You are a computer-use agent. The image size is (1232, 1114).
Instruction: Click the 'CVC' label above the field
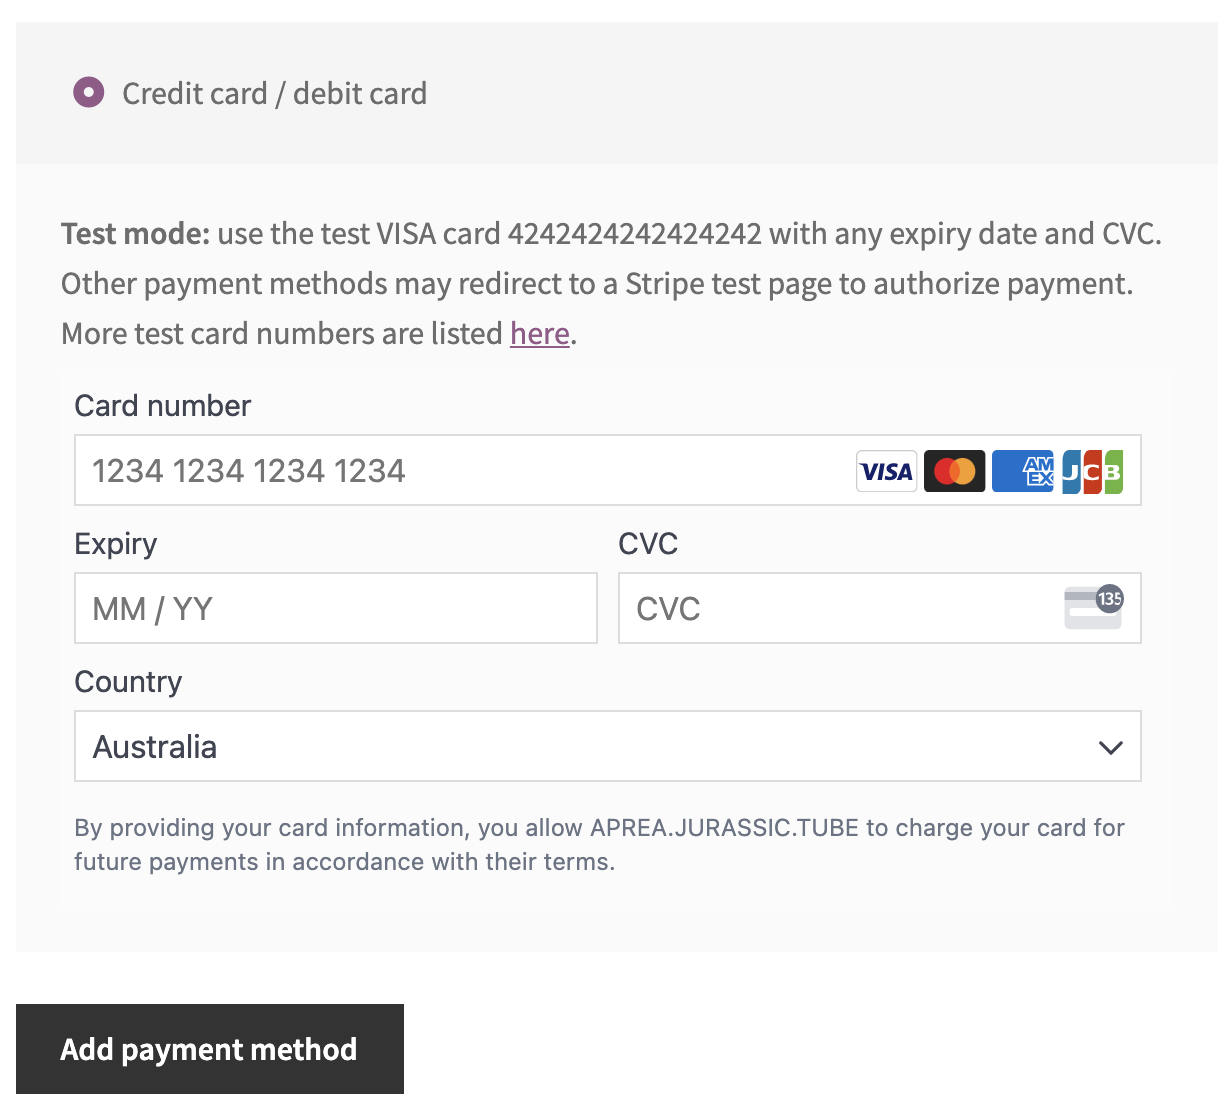pyautogui.click(x=648, y=544)
